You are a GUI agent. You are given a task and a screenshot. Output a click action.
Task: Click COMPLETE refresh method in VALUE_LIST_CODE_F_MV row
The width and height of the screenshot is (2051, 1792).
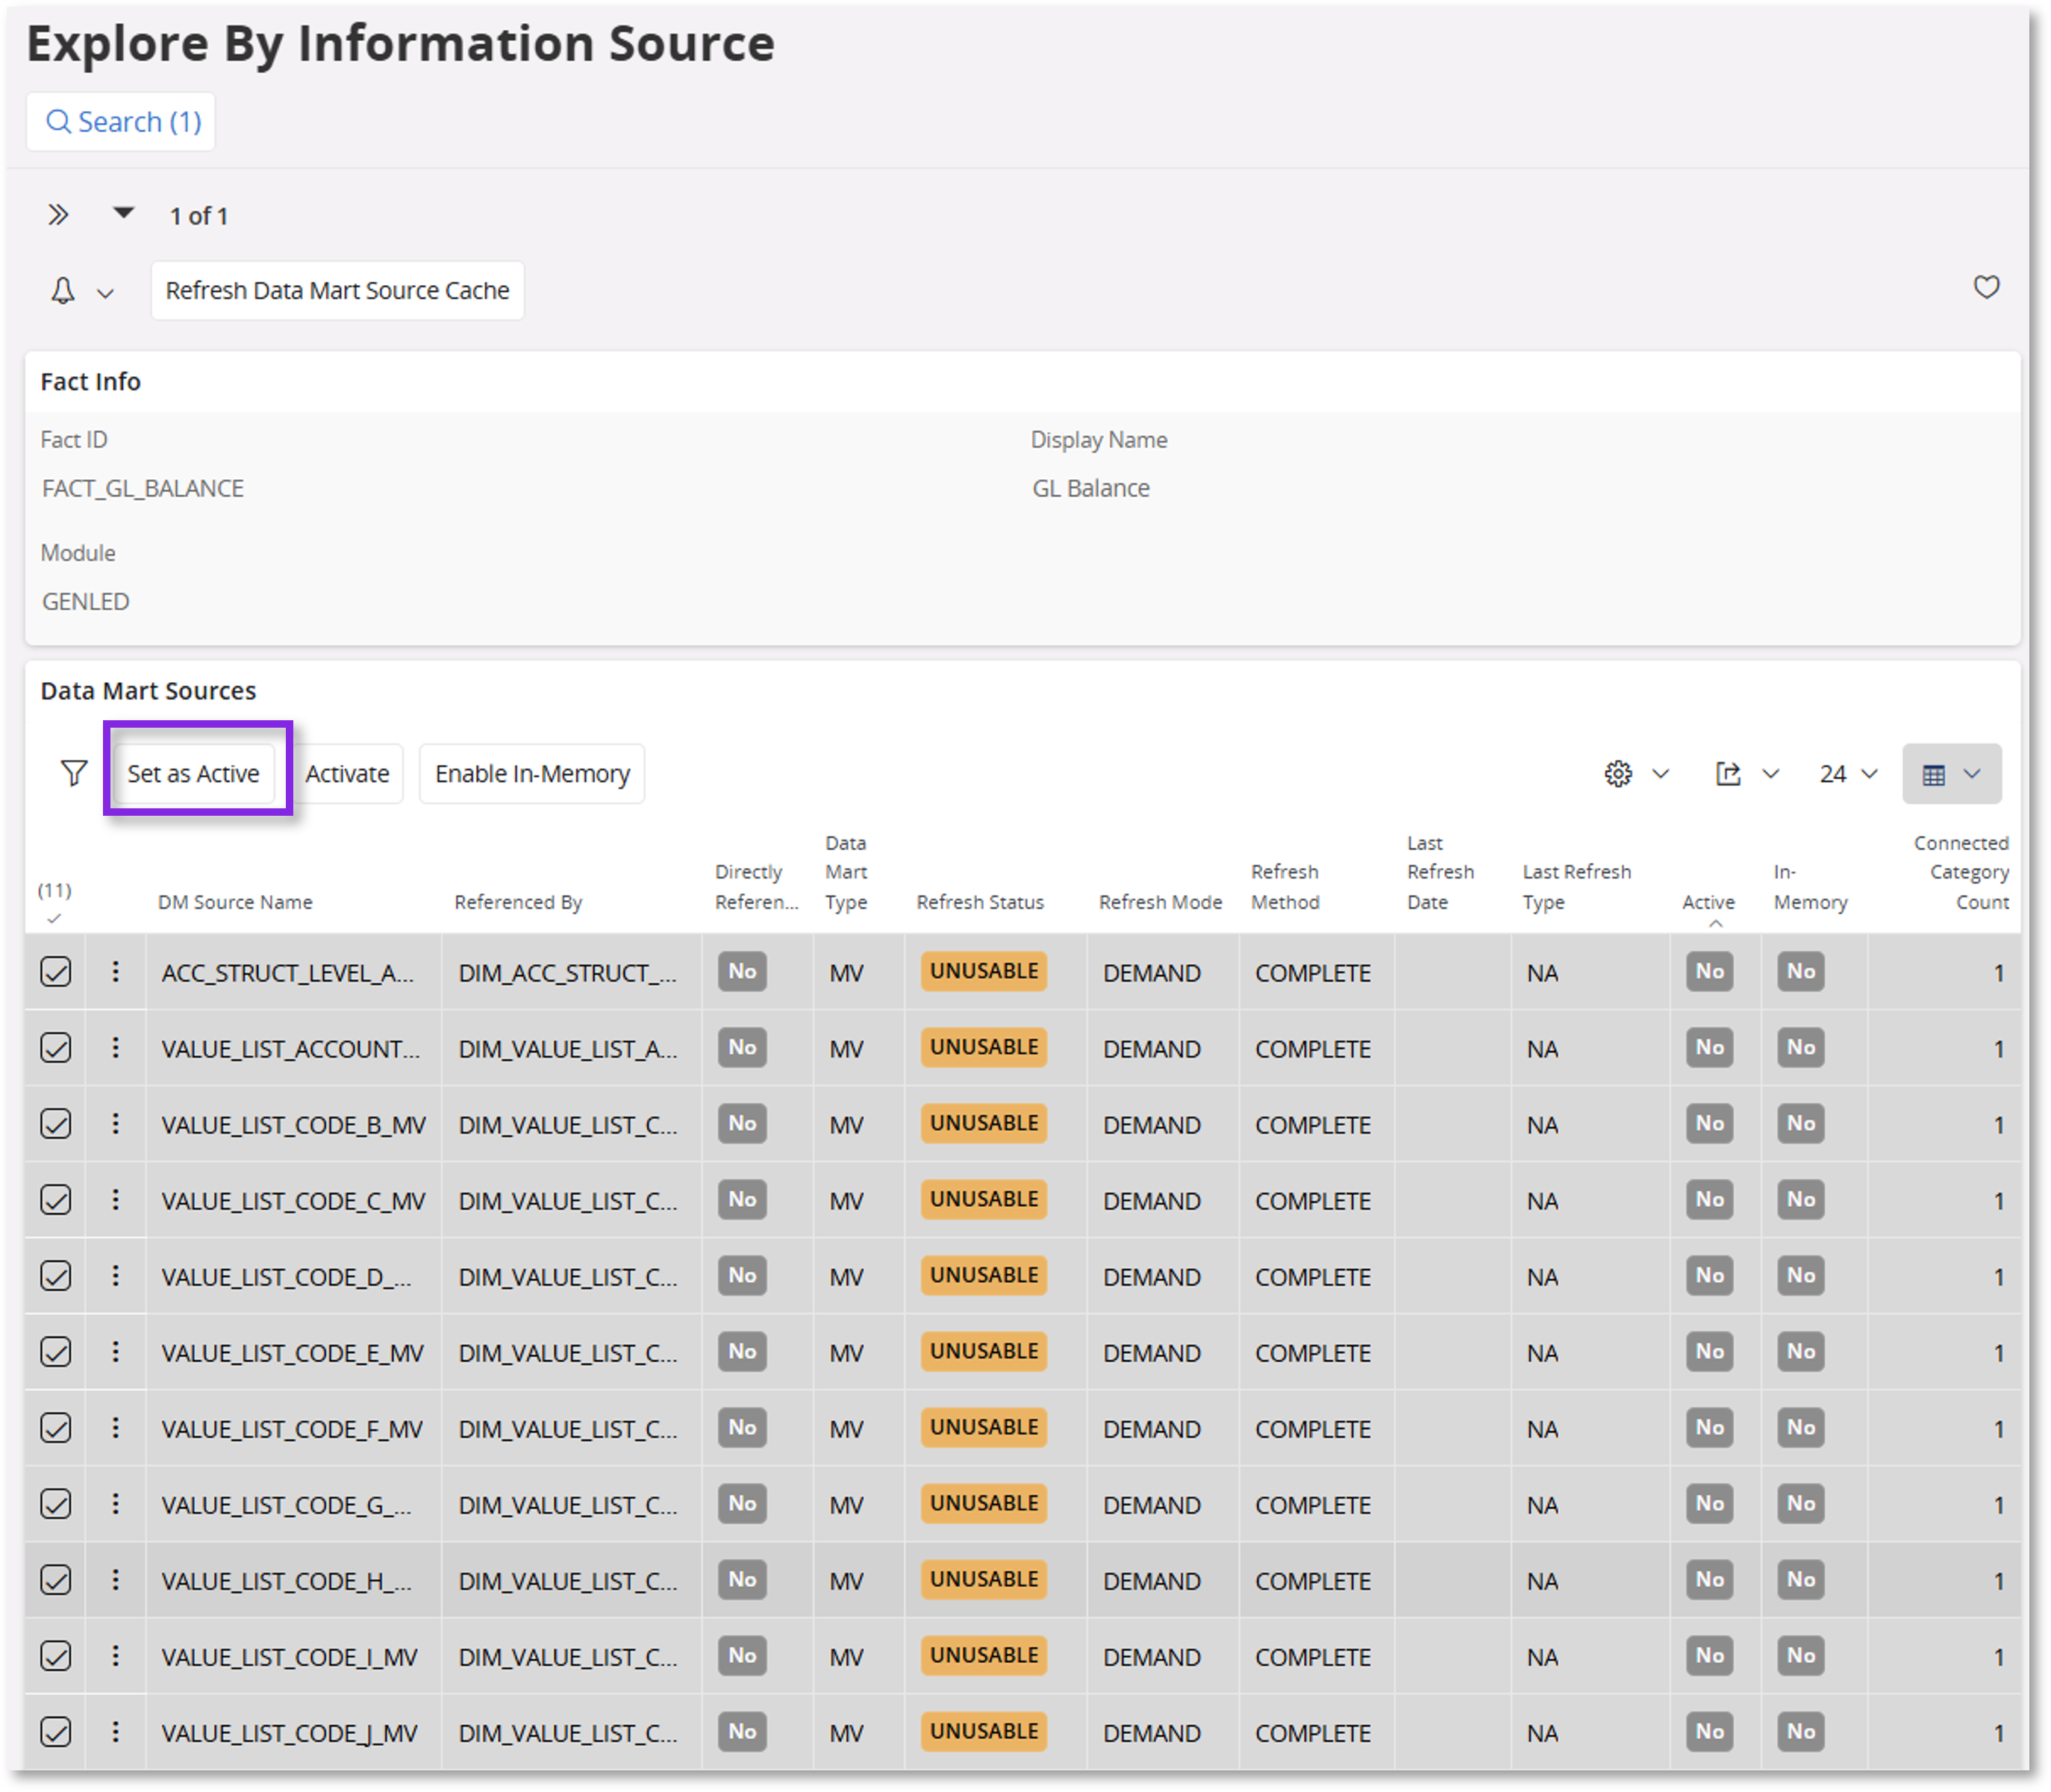pos(1313,1429)
